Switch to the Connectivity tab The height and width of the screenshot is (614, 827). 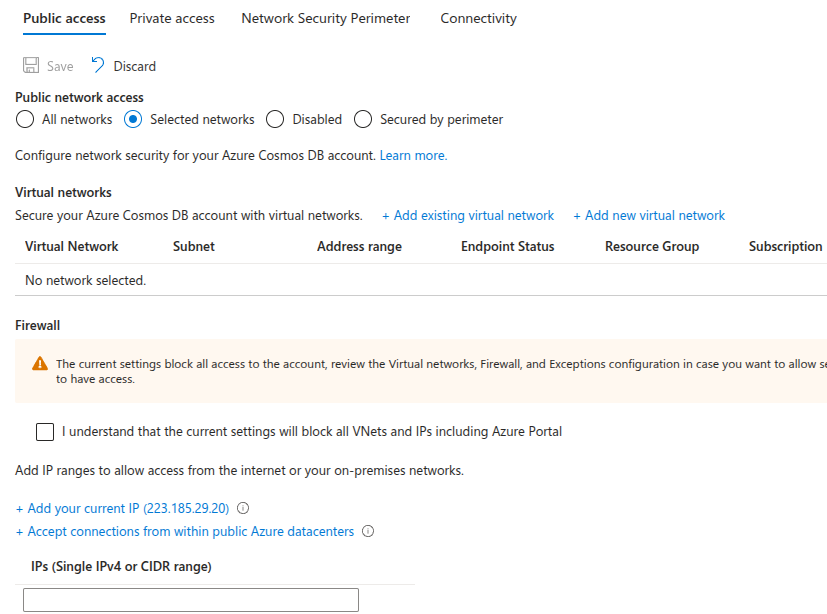pyautogui.click(x=477, y=18)
